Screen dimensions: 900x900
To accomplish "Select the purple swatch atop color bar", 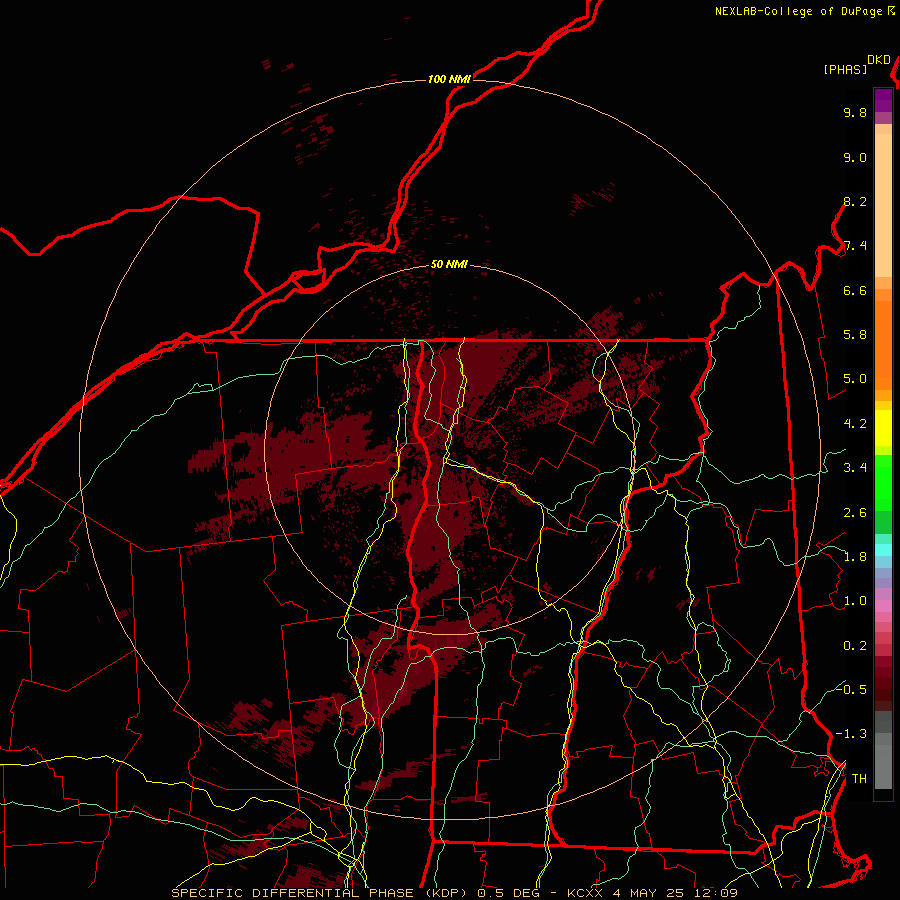I will [x=883, y=100].
